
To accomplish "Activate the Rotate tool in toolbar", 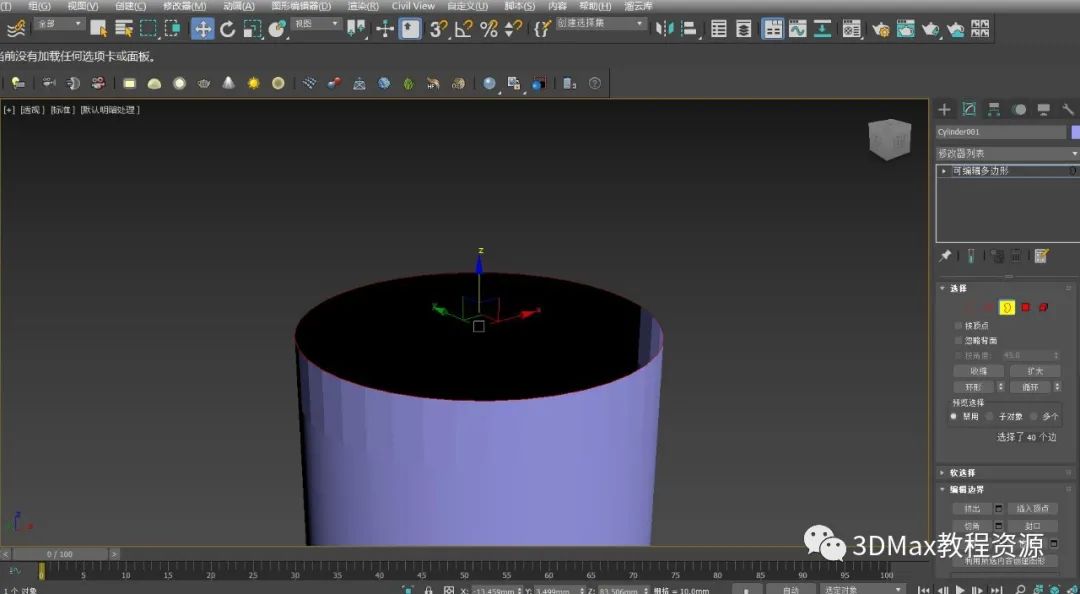I will [227, 29].
